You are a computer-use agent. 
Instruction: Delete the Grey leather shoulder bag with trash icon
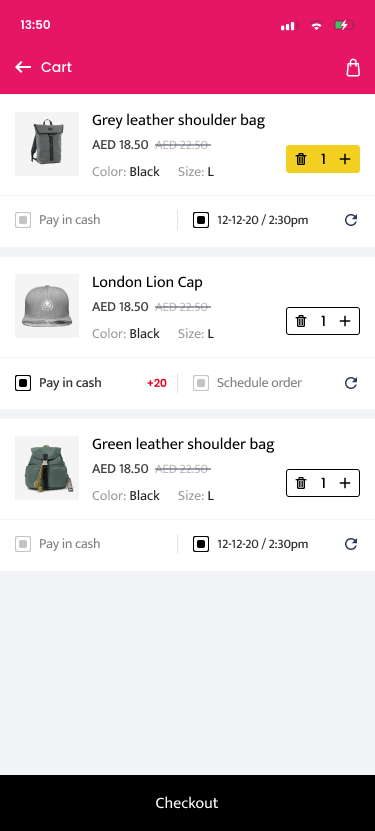click(x=301, y=159)
